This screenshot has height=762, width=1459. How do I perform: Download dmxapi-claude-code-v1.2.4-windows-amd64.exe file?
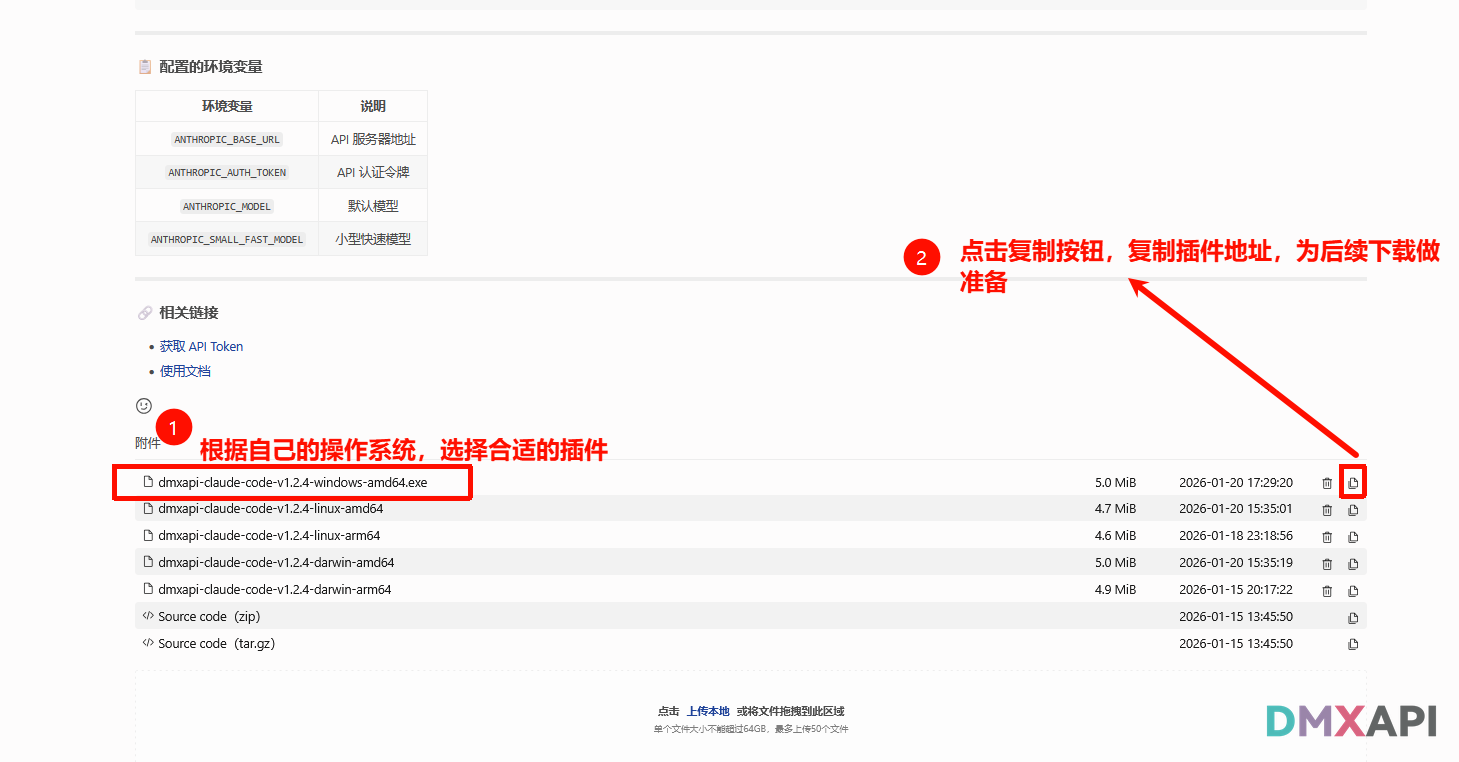pyautogui.click(x=292, y=482)
